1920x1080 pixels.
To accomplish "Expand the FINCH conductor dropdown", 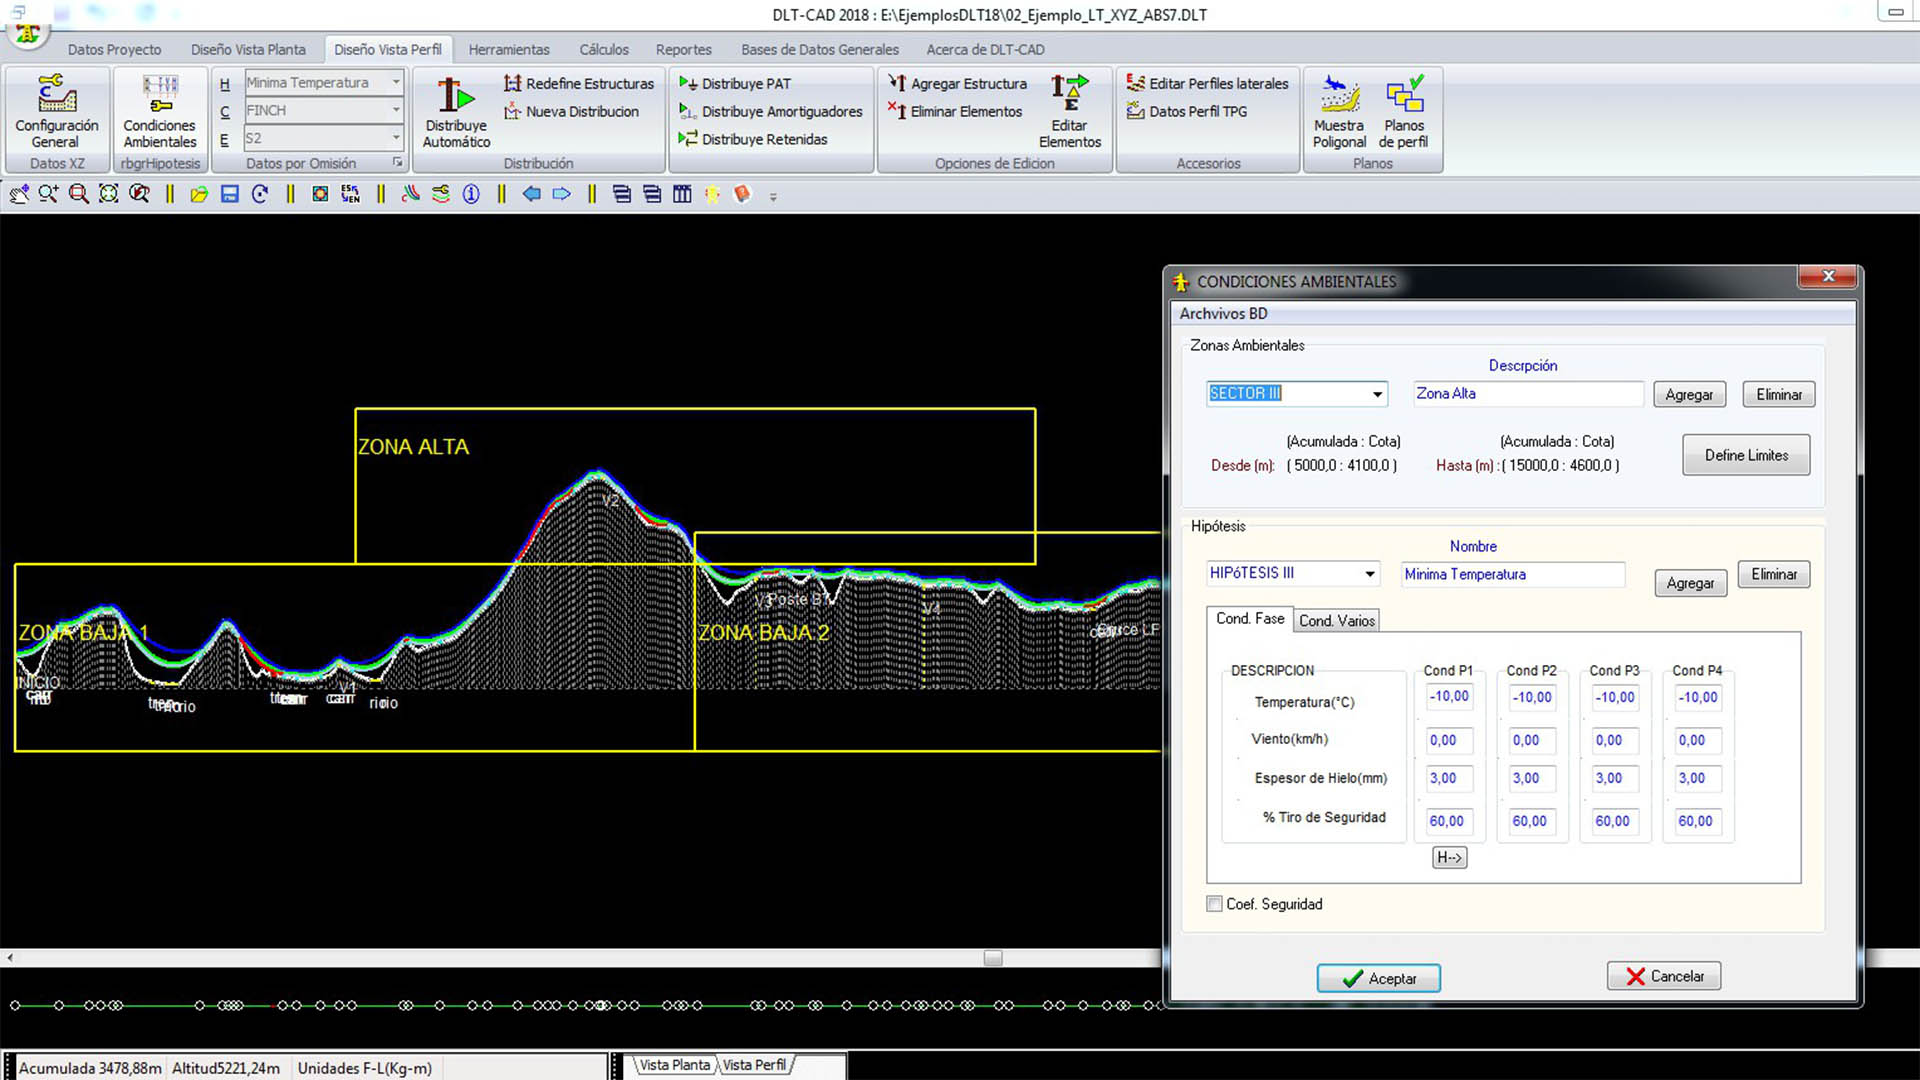I will click(x=396, y=110).
